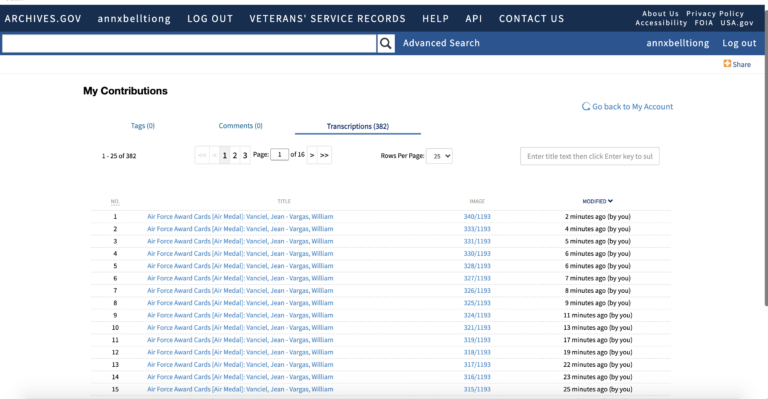Open image link 340/1193

tap(477, 216)
